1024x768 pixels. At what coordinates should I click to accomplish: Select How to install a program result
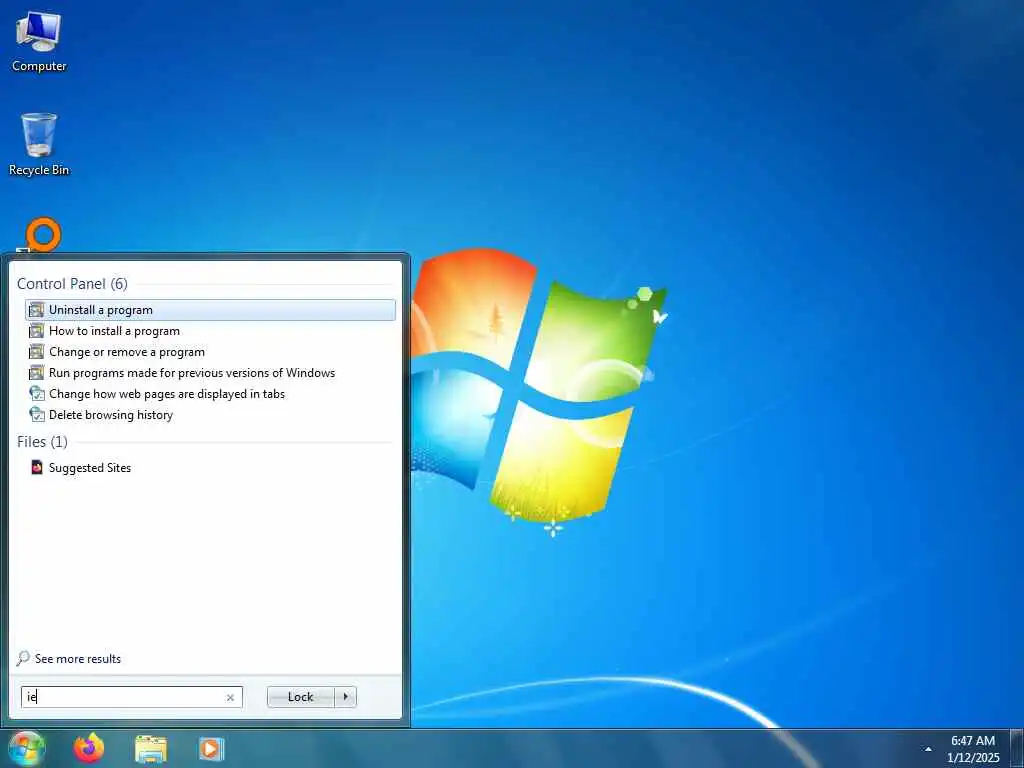click(210, 331)
